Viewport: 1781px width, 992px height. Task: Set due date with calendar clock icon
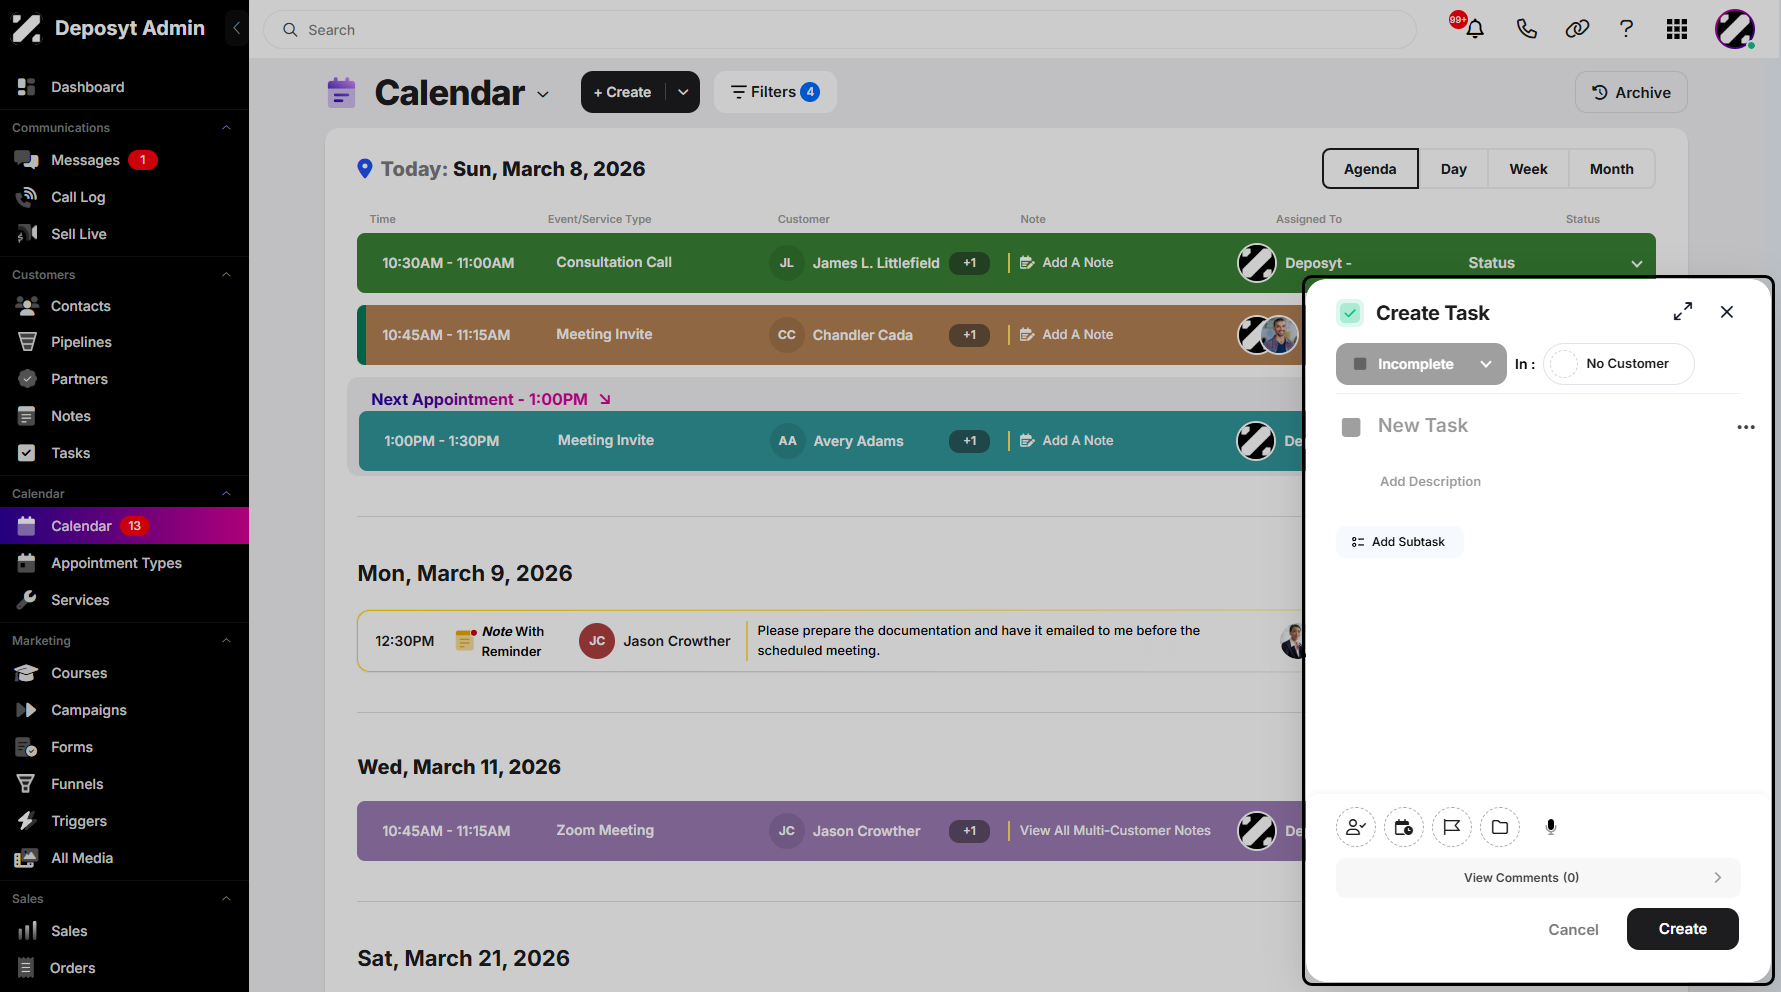tap(1404, 827)
